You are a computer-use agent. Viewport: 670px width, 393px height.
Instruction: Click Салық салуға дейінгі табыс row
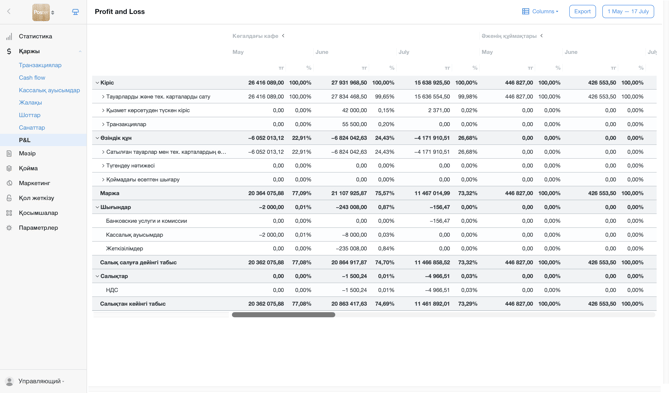tap(138, 262)
